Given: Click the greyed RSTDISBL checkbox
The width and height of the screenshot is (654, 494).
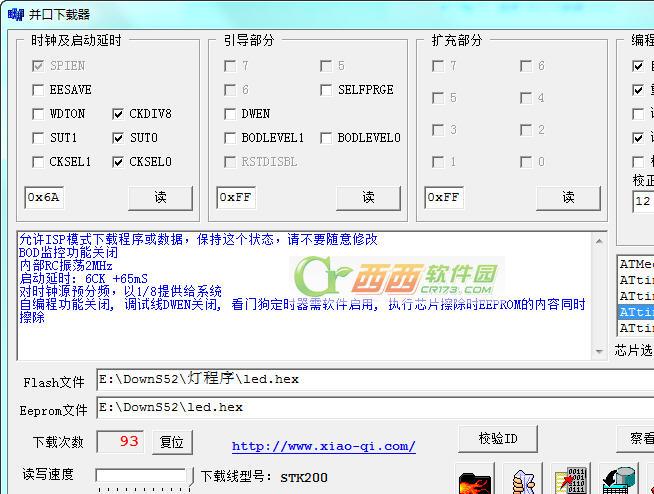Looking at the screenshot, I should [230, 162].
